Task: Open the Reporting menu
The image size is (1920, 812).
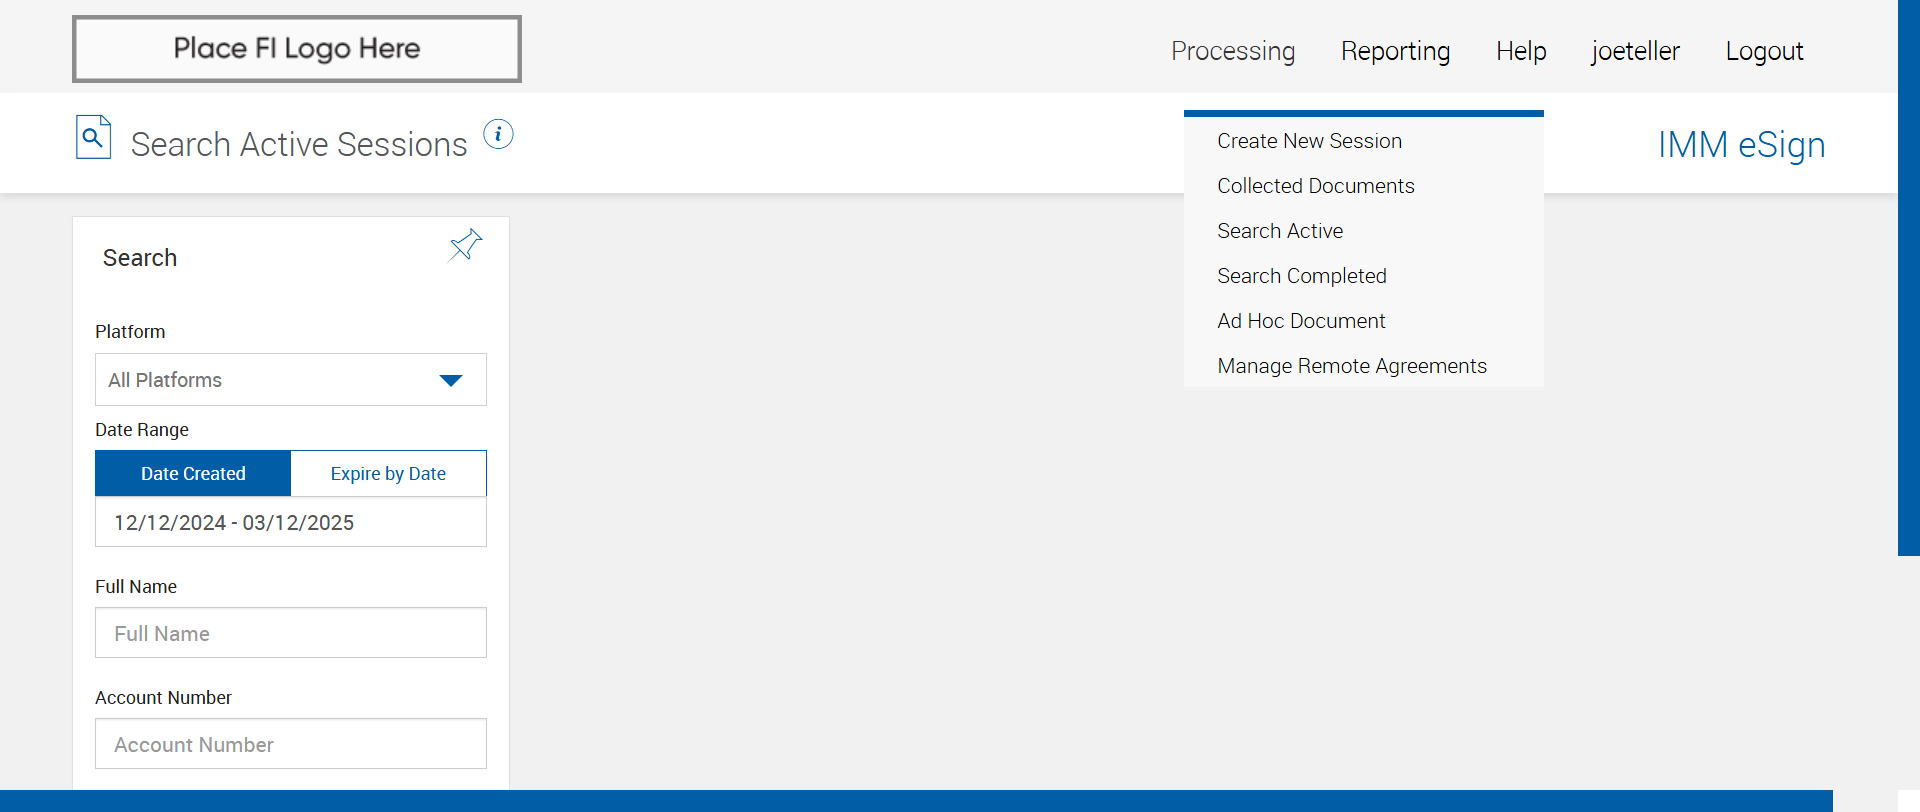Action: (x=1395, y=51)
